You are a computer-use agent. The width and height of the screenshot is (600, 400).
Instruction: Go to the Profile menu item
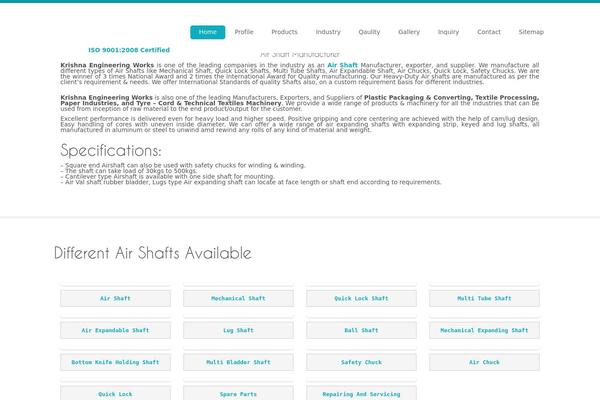(244, 32)
